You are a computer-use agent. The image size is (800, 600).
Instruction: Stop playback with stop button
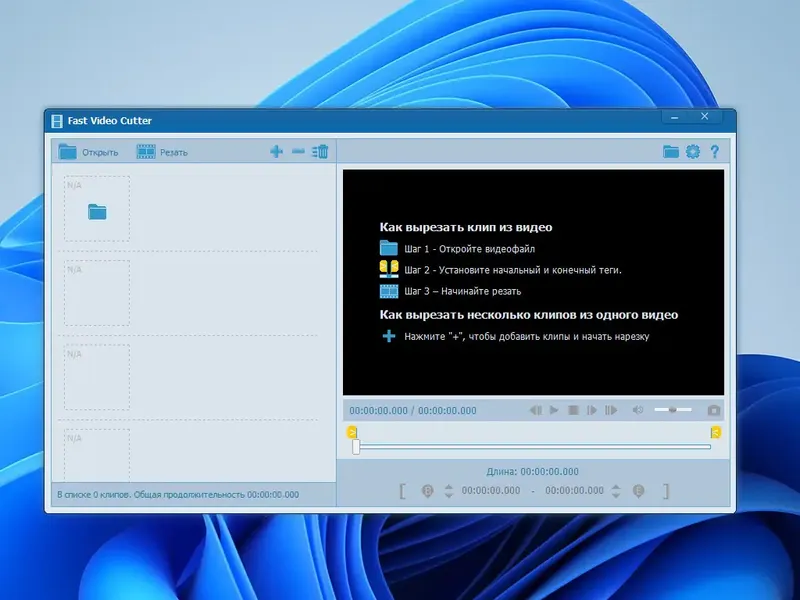573,410
